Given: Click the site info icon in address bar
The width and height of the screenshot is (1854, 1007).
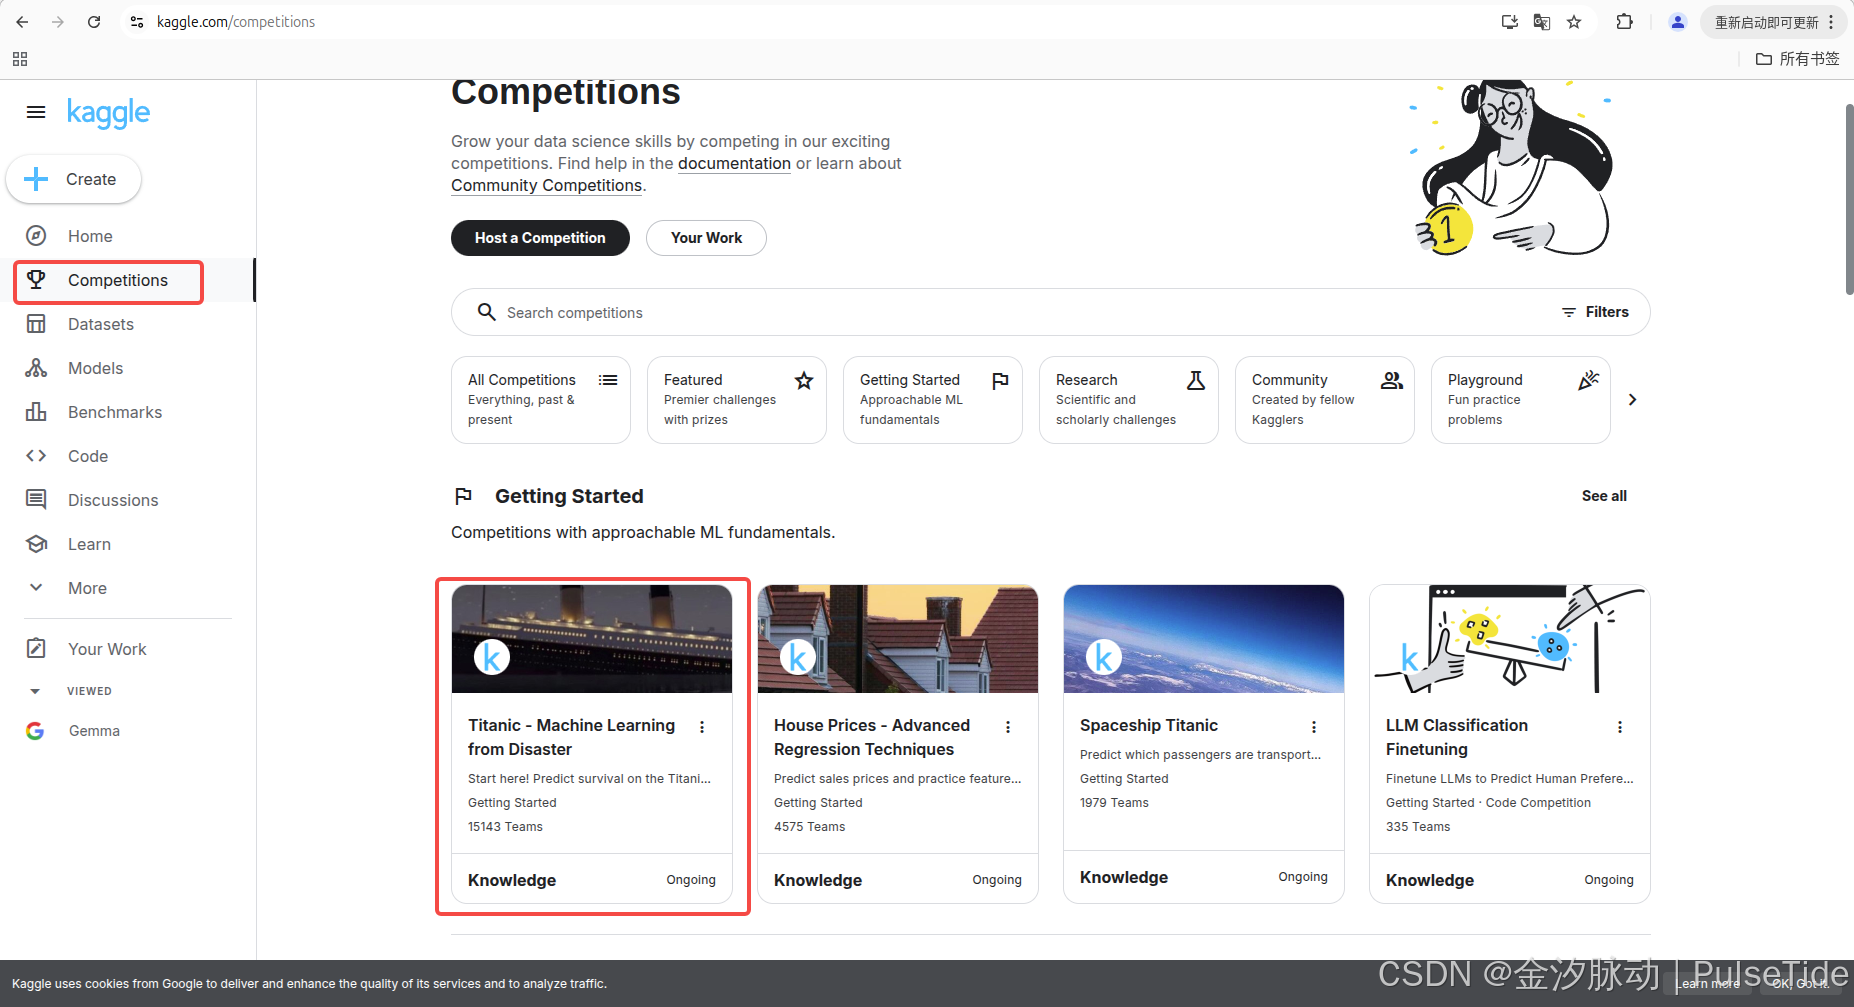Looking at the screenshot, I should 138,22.
